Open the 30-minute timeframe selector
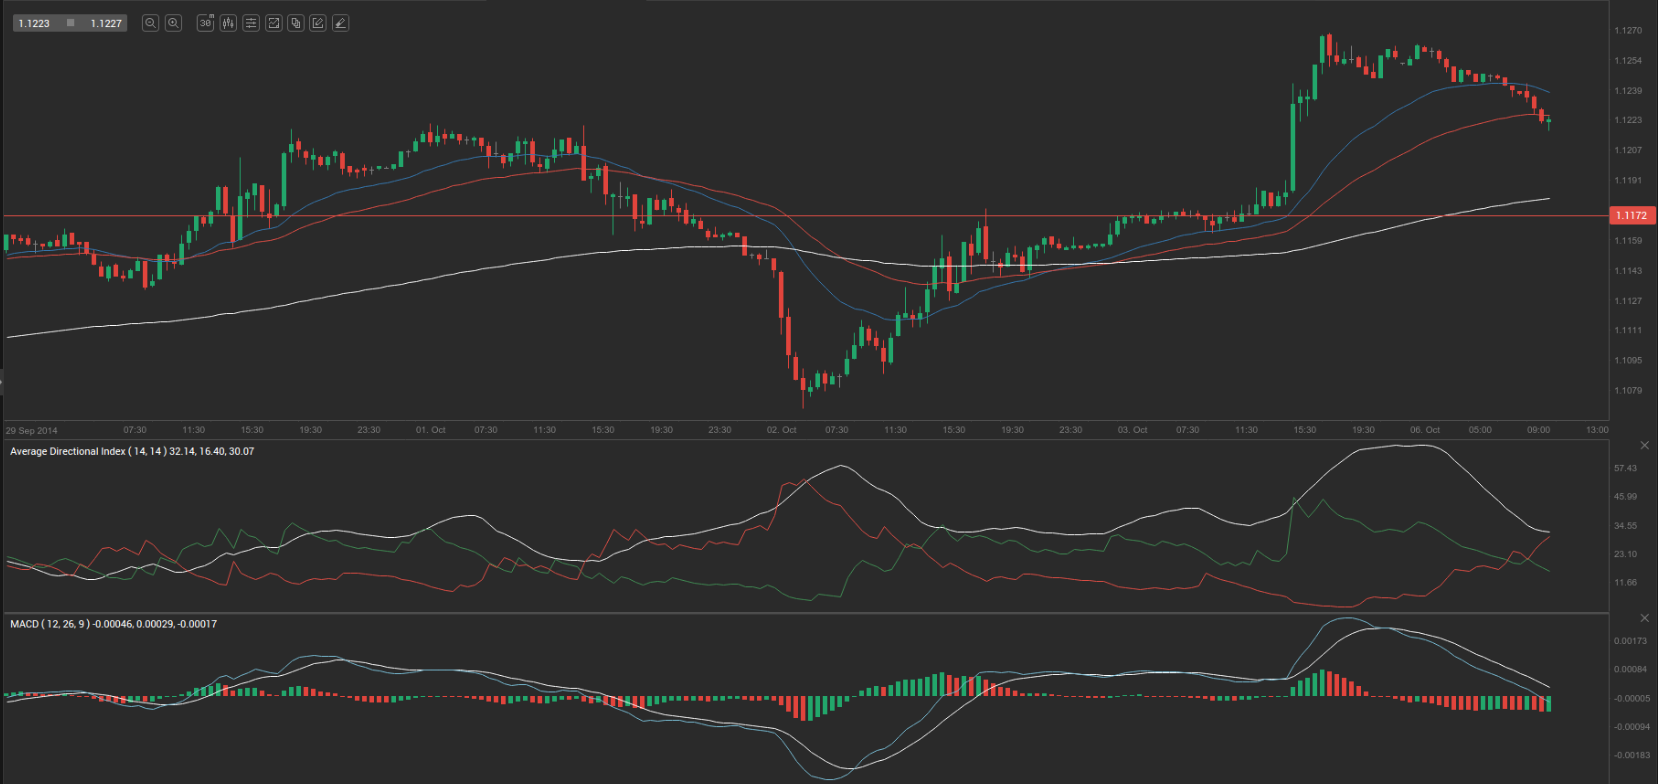The image size is (1658, 784). click(x=205, y=23)
